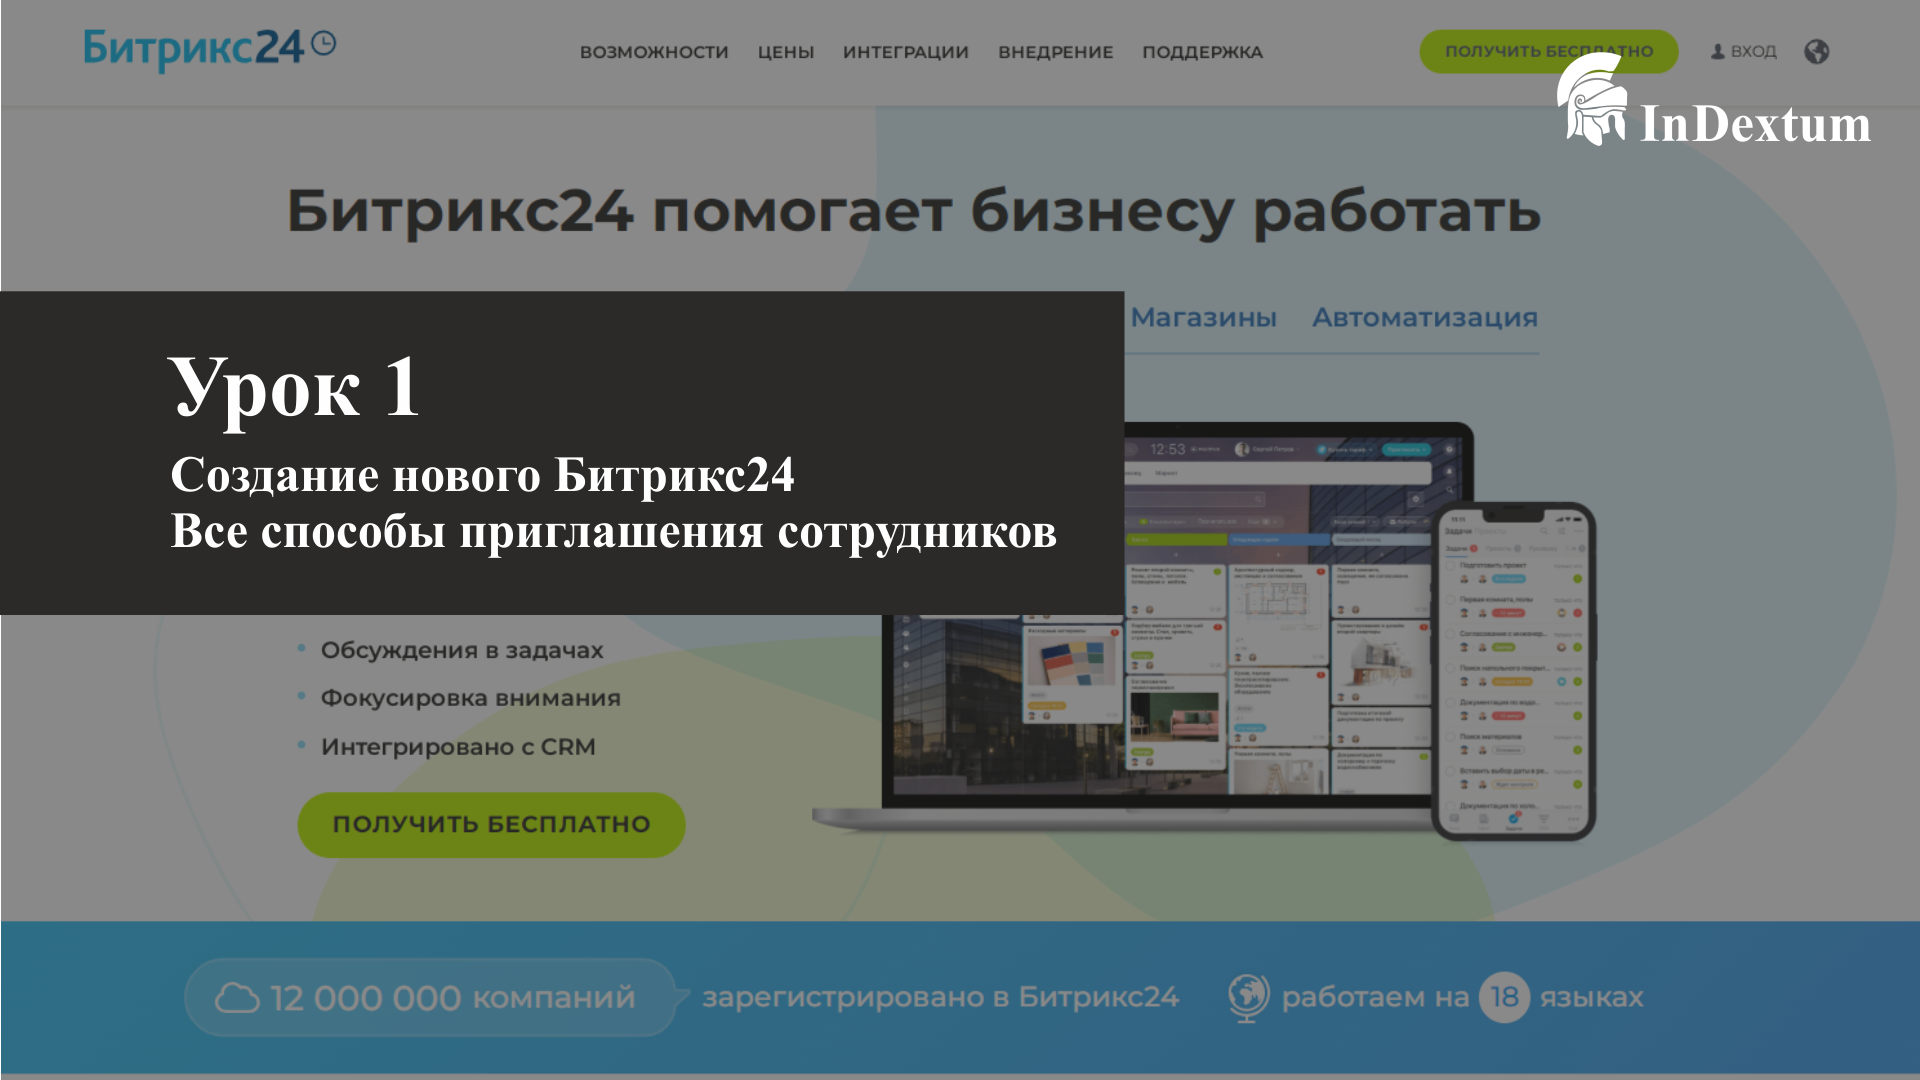
Task: Open the ЦЕНЫ menu item
Action: (785, 52)
